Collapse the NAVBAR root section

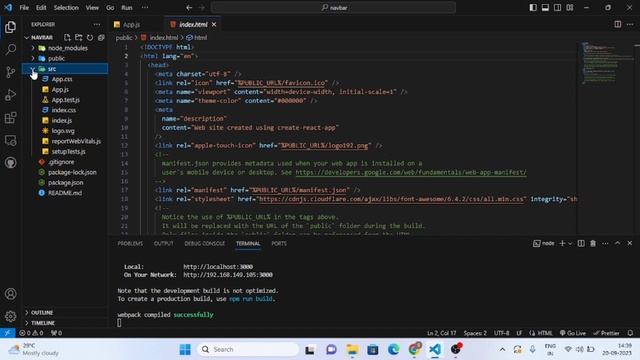[x=27, y=38]
